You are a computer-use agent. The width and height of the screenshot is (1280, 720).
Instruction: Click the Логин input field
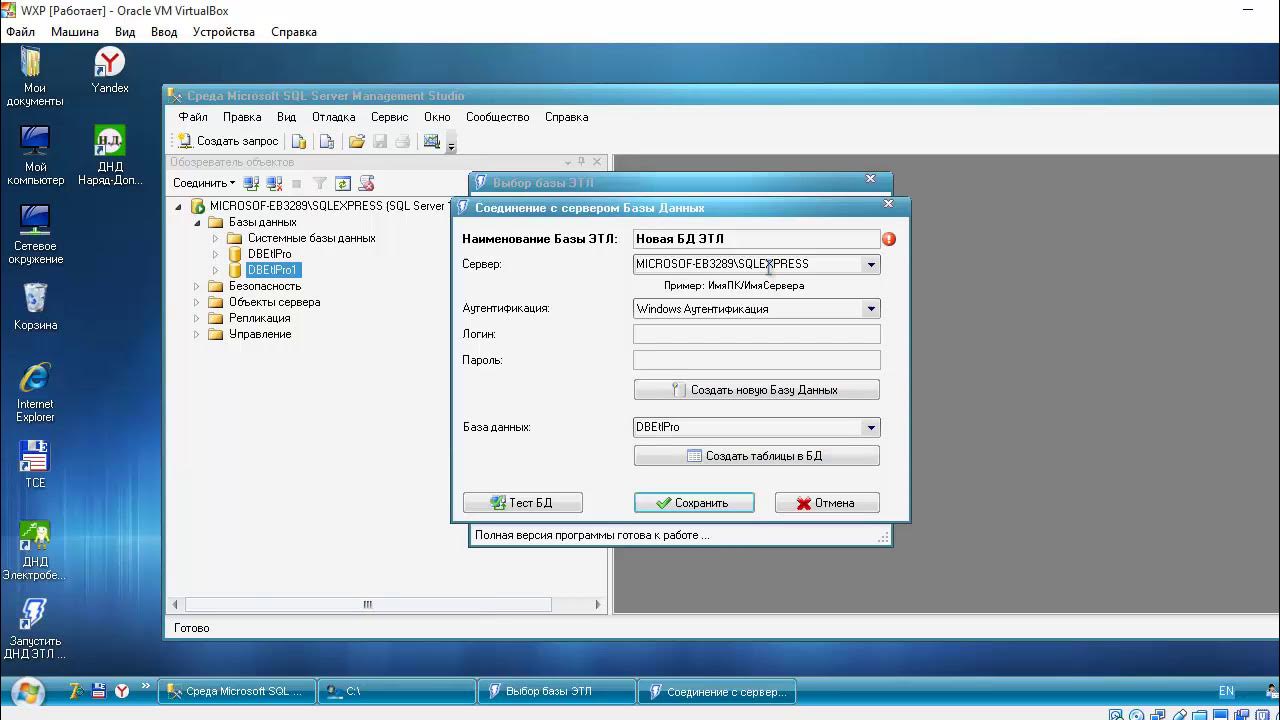(x=756, y=334)
